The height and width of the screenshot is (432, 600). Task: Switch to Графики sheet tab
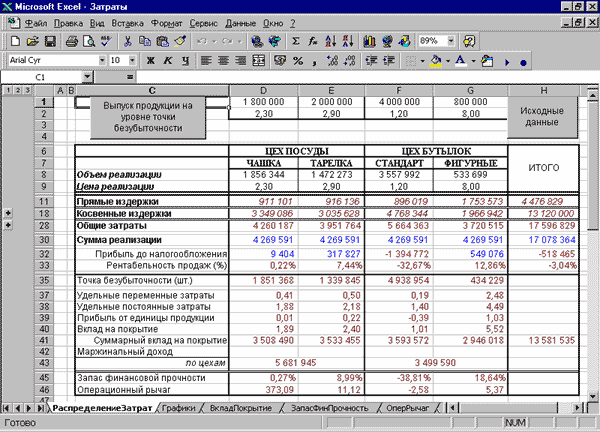[178, 408]
